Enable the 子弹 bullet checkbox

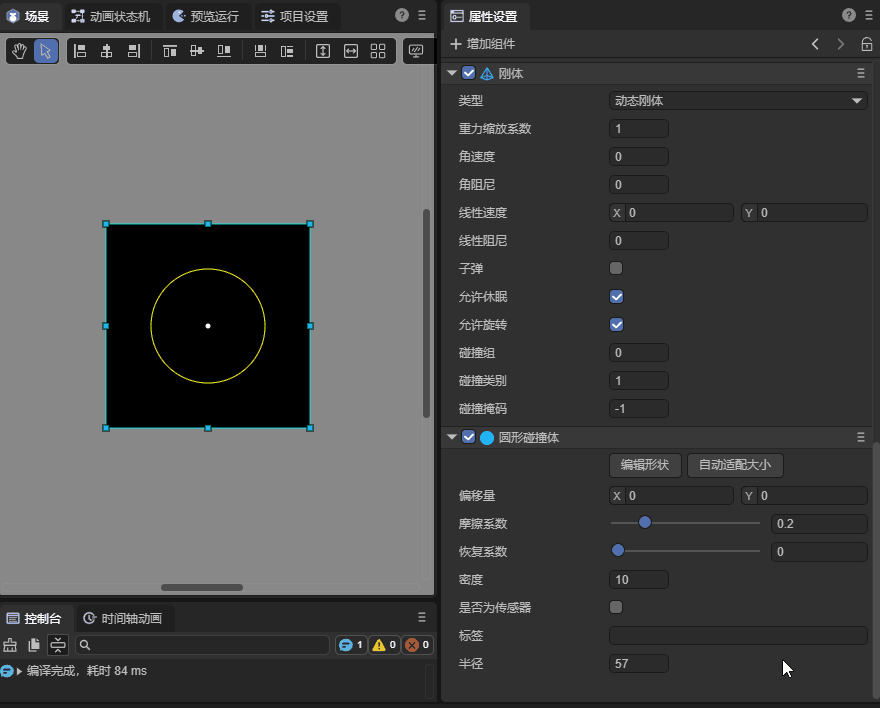point(616,268)
